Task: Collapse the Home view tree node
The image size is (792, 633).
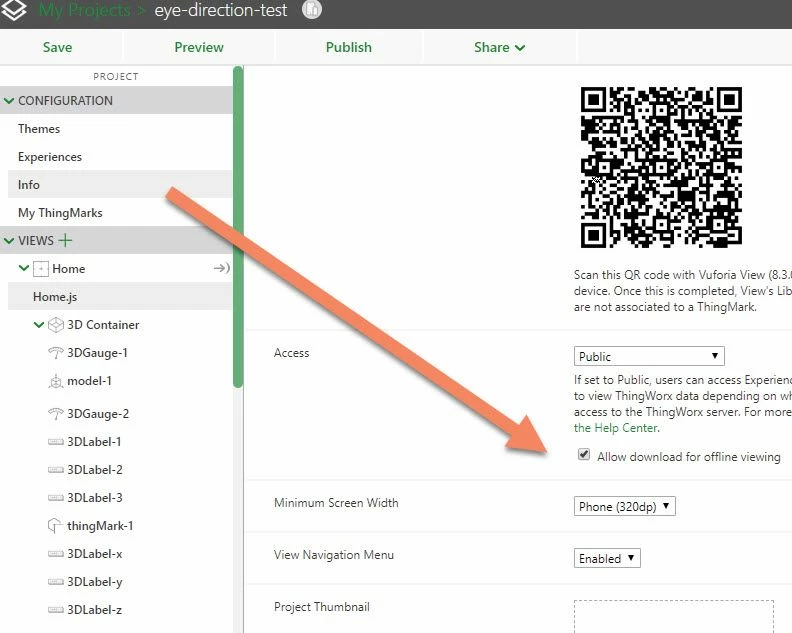Action: click(x=24, y=268)
